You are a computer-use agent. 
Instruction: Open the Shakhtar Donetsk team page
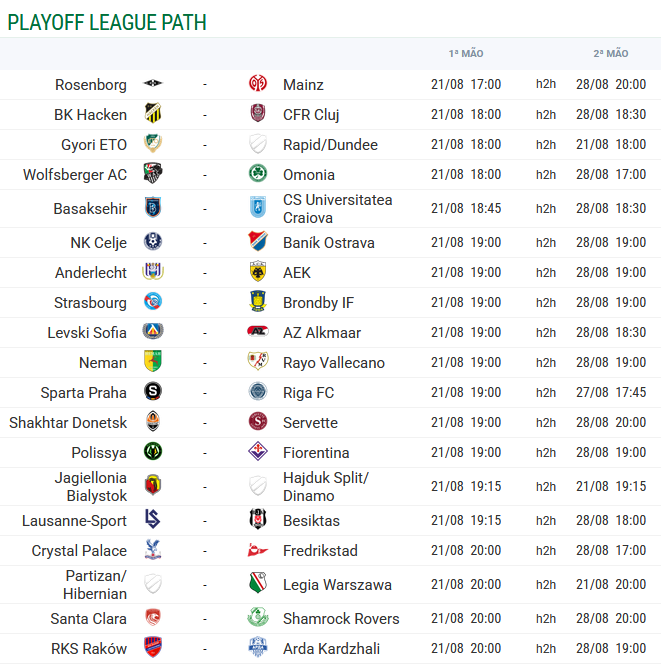click(68, 423)
